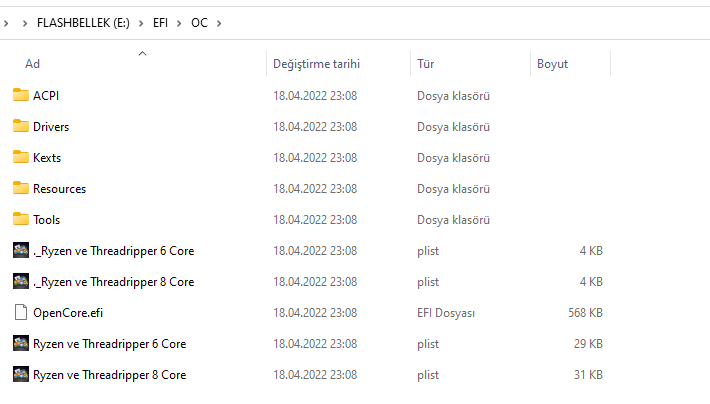Select the OpenCore.efi file icon
This screenshot has height=404, width=710.
(21, 312)
